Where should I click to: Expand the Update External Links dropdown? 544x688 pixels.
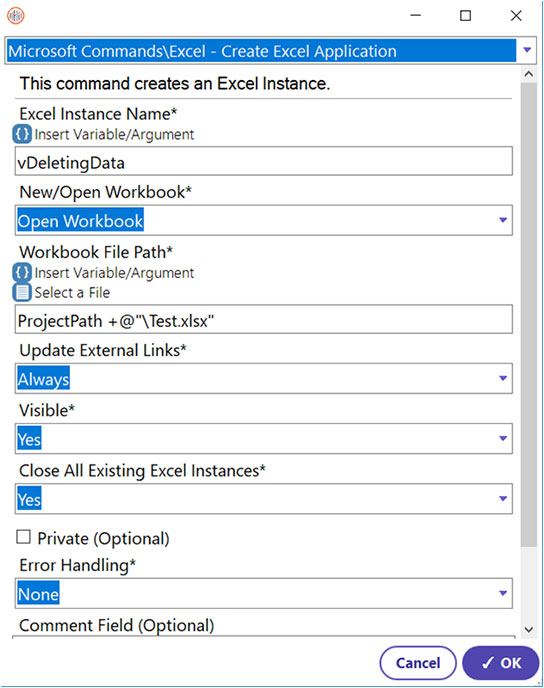pyautogui.click(x=503, y=378)
